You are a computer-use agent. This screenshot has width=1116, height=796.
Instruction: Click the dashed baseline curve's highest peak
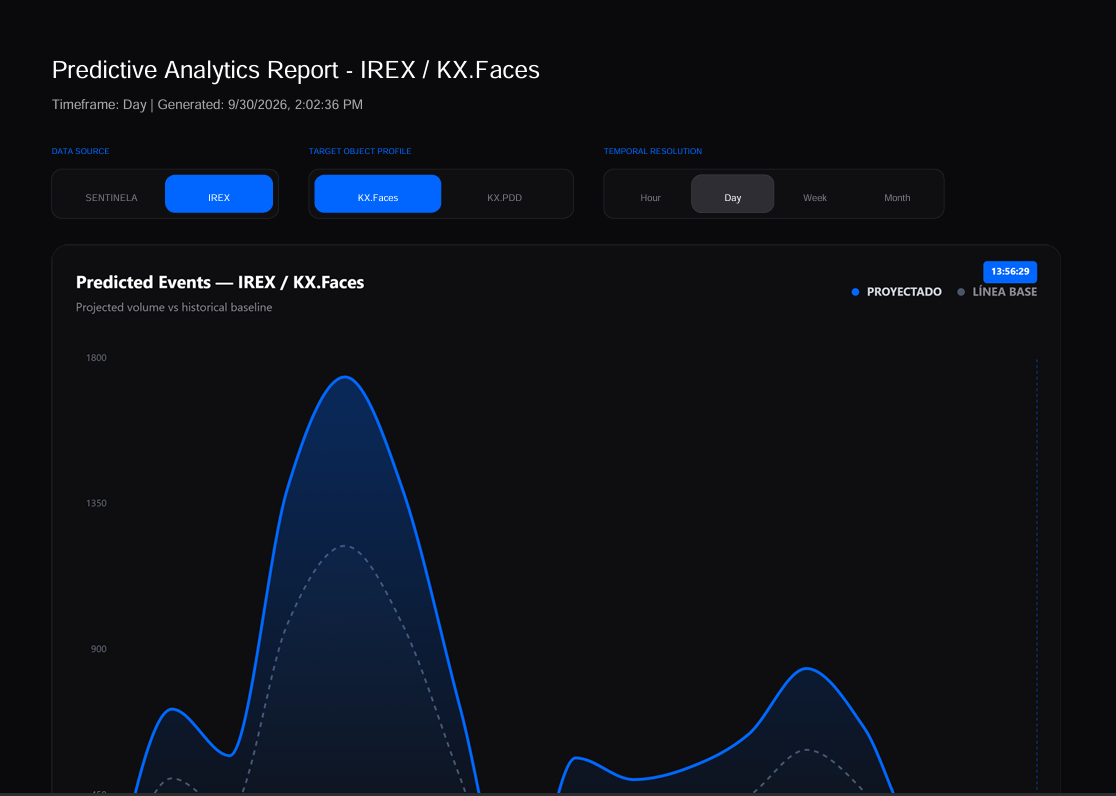[x=344, y=546]
